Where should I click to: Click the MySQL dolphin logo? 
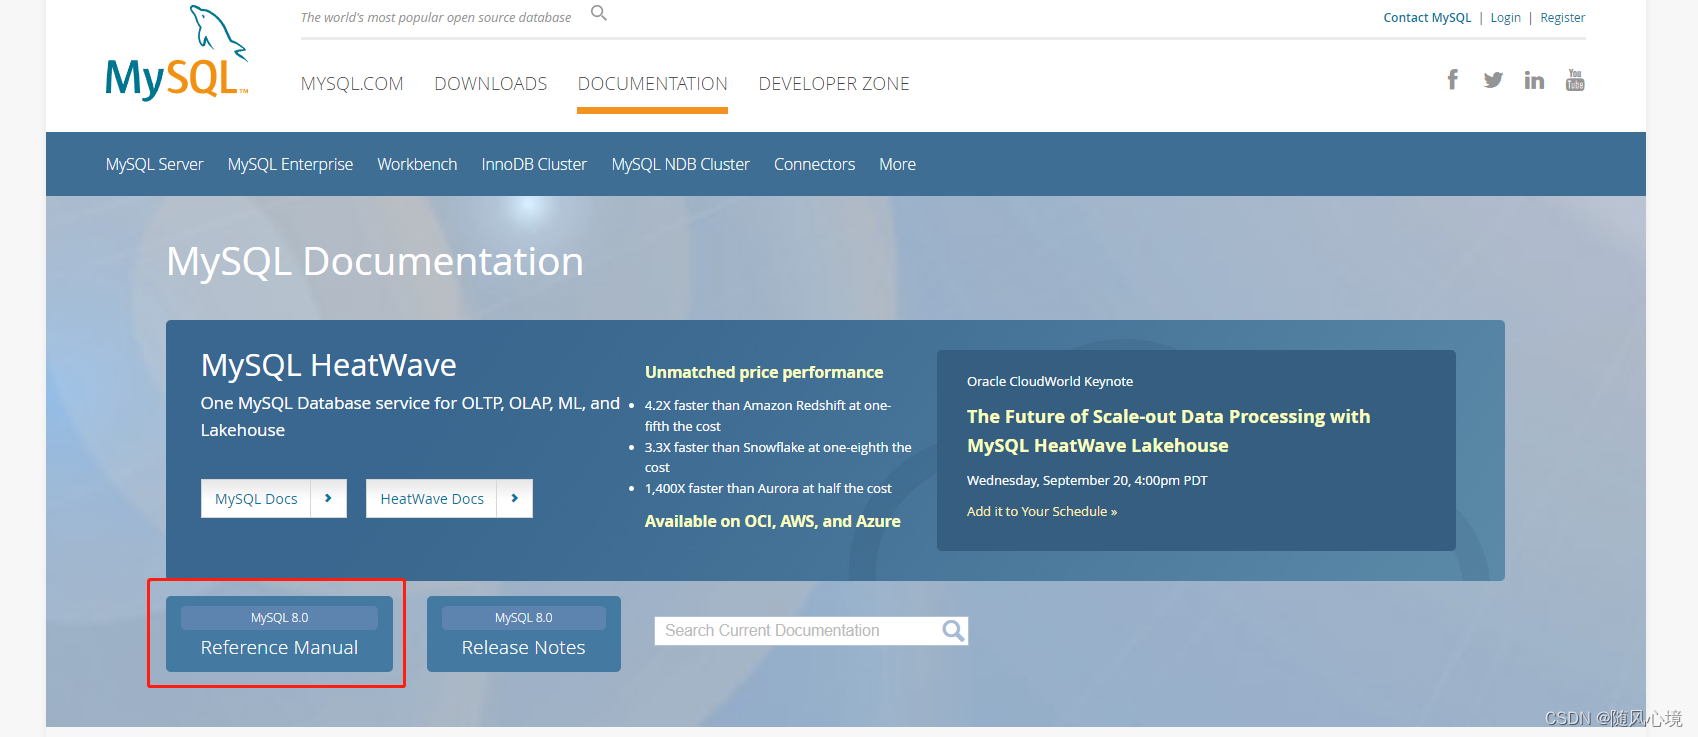click(x=176, y=53)
